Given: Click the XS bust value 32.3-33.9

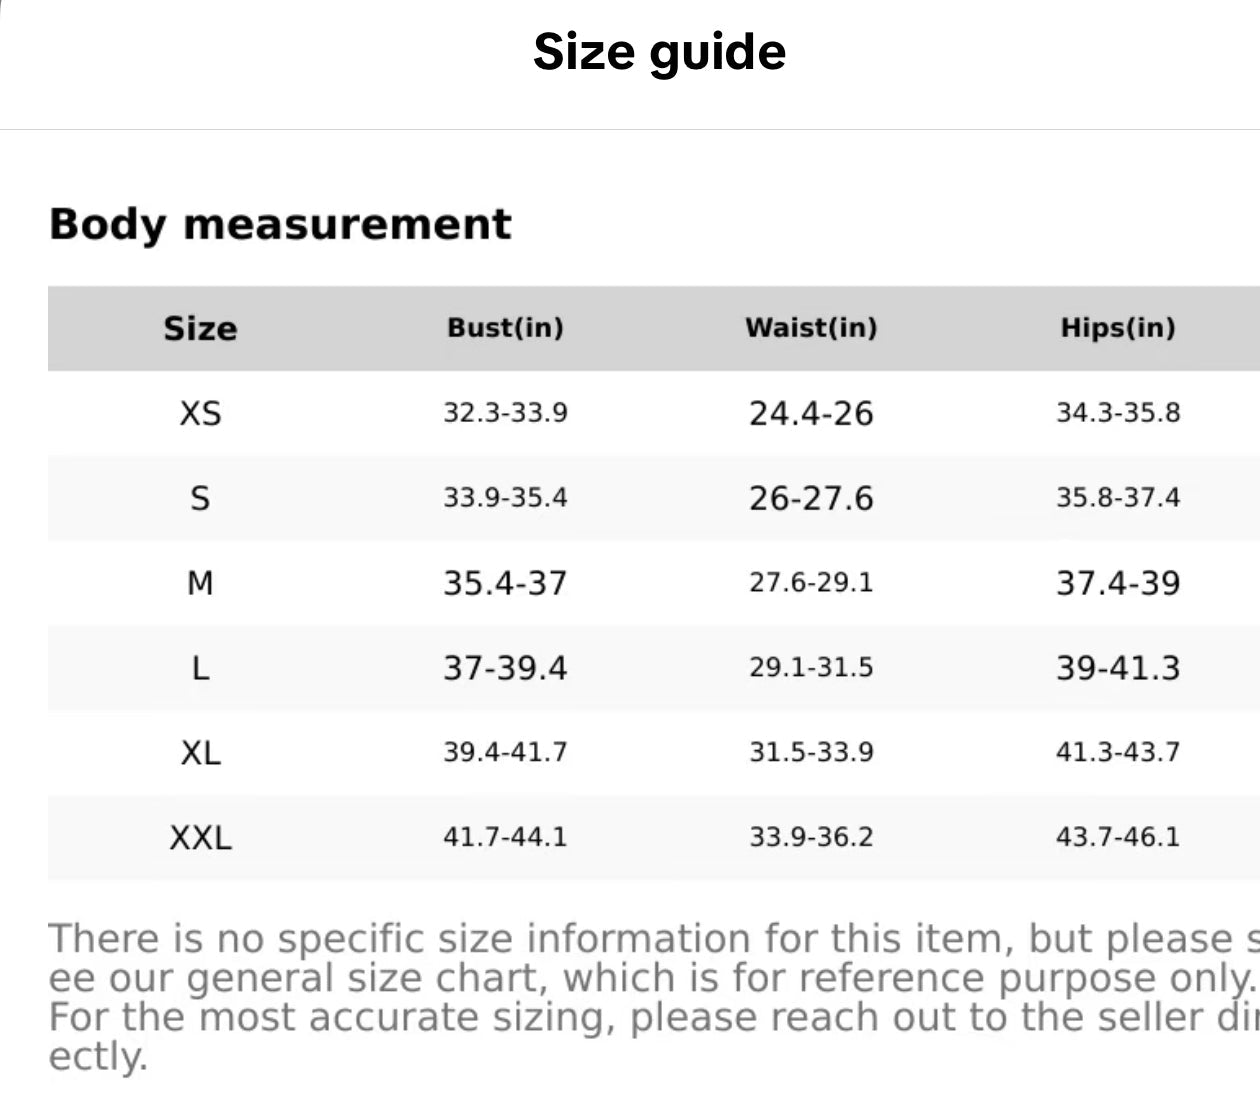Looking at the screenshot, I should pos(505,413).
